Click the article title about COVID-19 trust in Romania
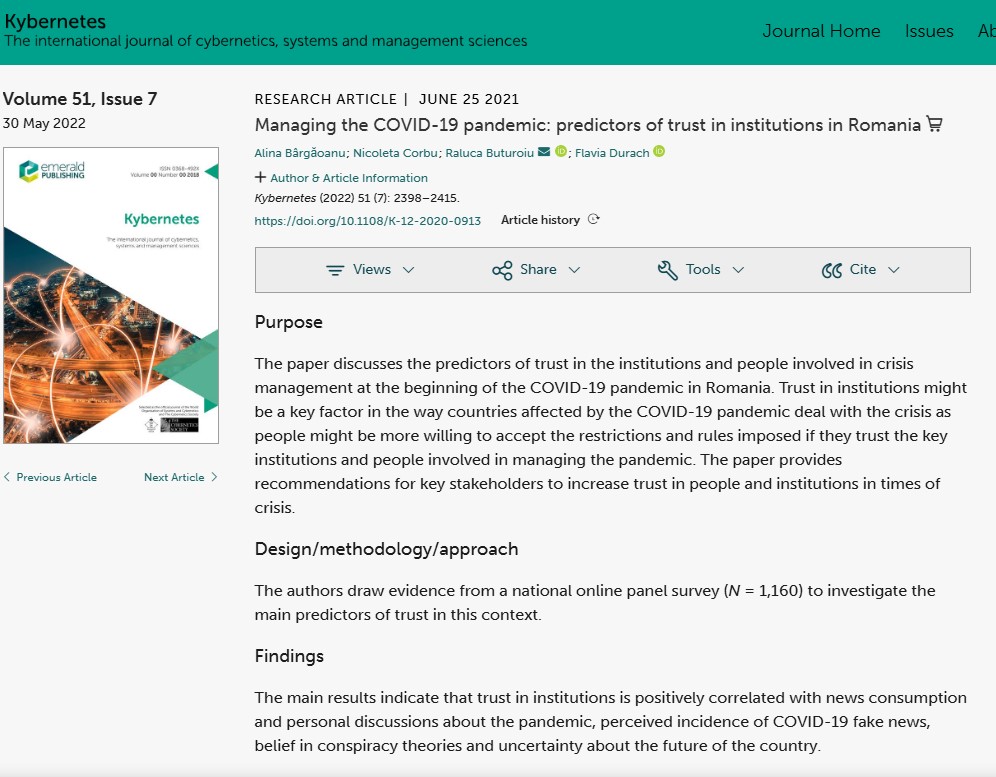 (x=588, y=125)
